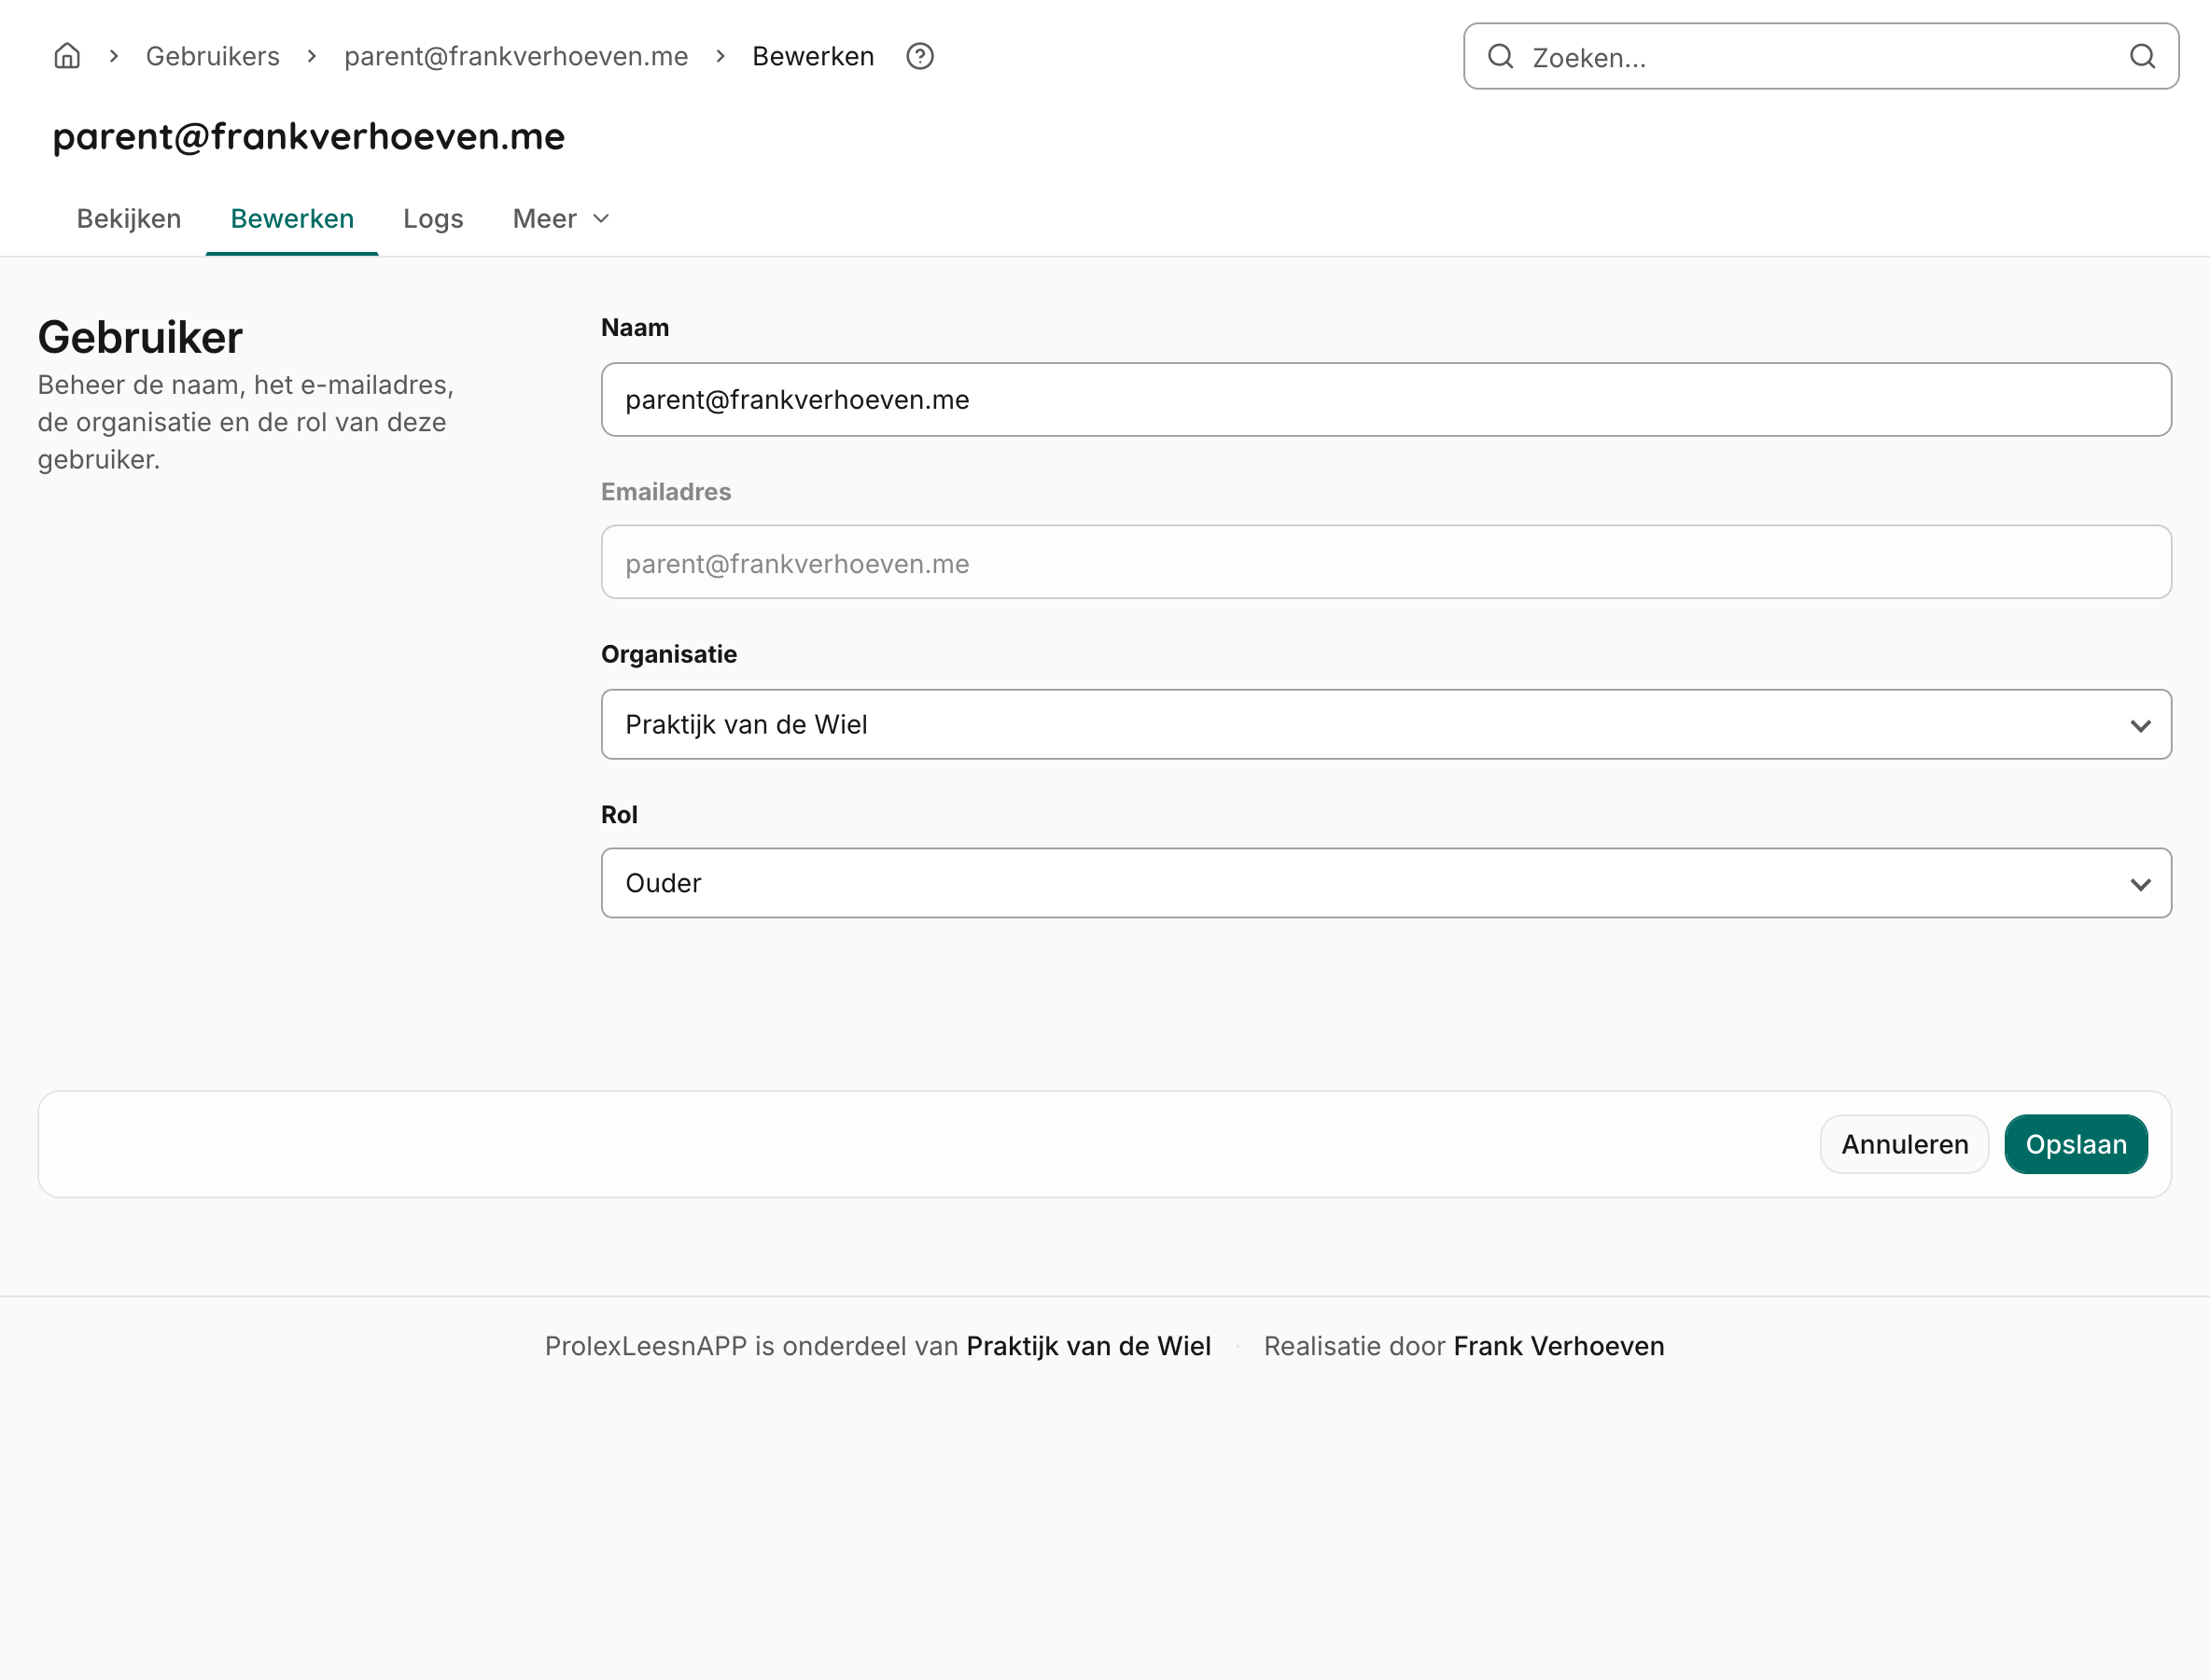Open the help question mark icon
Screen dimensions: 2210x1680
[919, 56]
